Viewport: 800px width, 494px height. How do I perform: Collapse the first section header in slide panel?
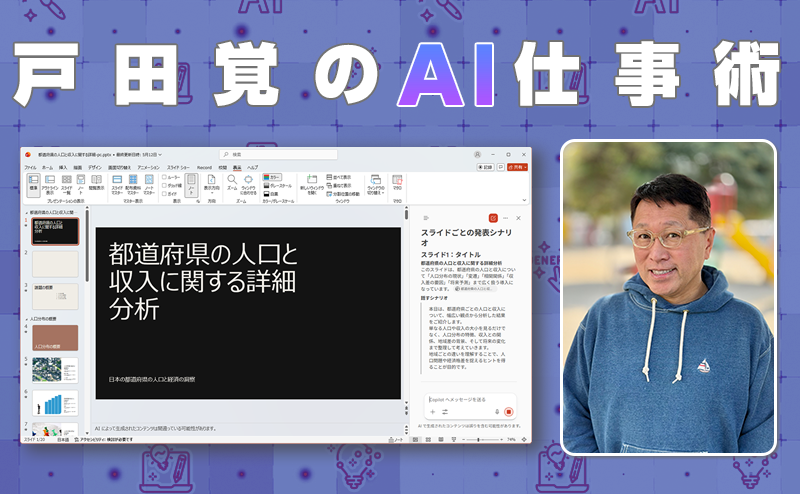pyautogui.click(x=27, y=212)
